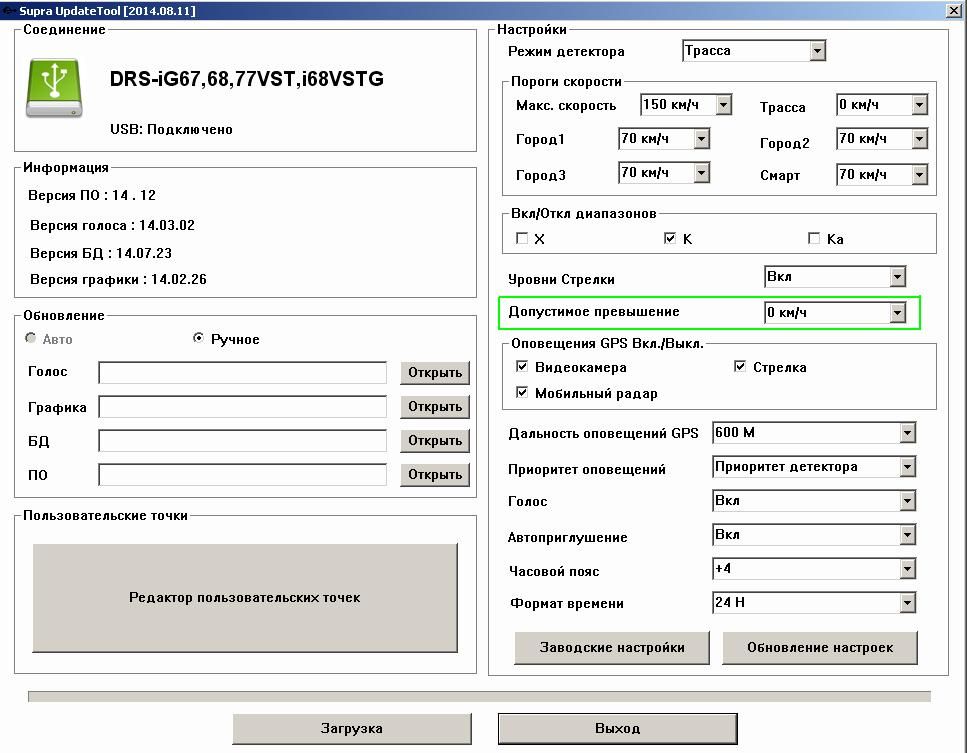Screen dimensions: 967x753
Task: Open the Режим детектора dropdown
Action: (x=817, y=51)
